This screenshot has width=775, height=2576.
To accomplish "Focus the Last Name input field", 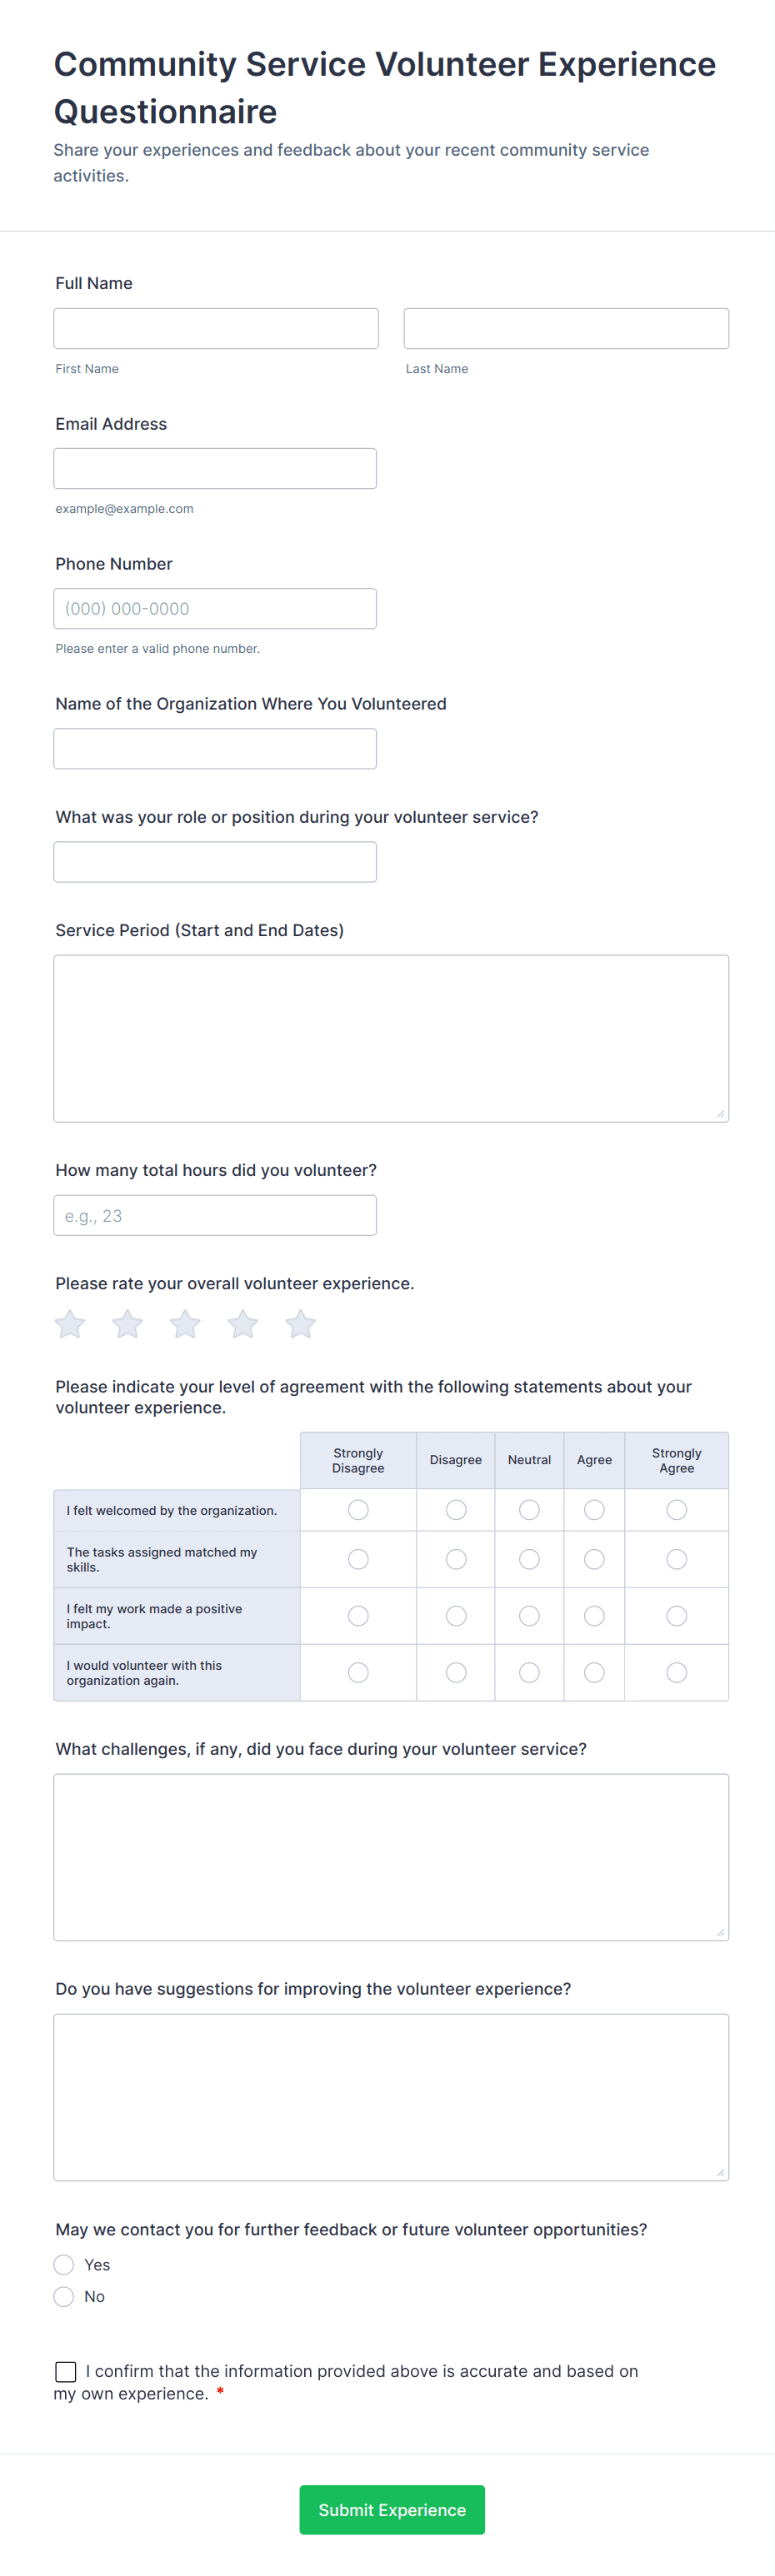I will pos(565,328).
